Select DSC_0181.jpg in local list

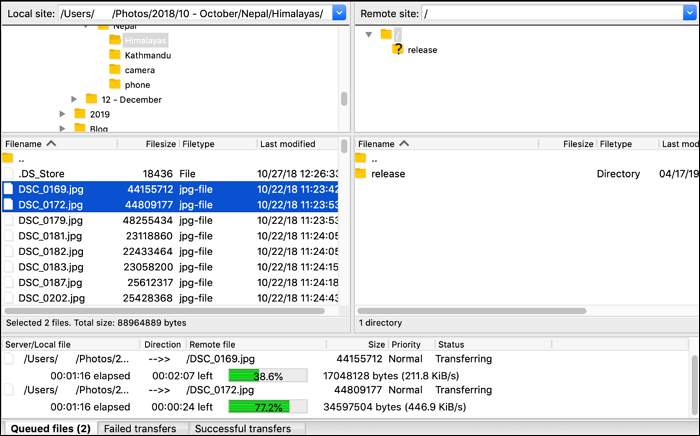[170, 236]
